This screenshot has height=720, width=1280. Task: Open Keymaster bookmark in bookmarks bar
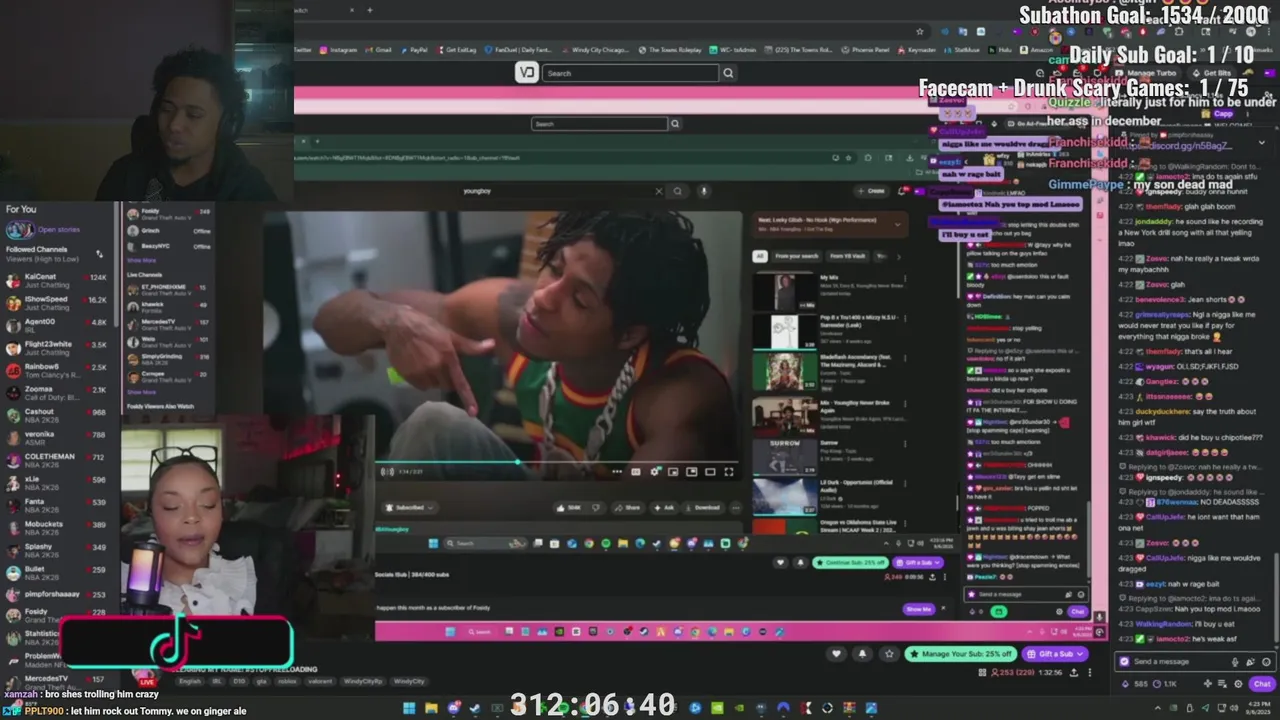[918, 49]
